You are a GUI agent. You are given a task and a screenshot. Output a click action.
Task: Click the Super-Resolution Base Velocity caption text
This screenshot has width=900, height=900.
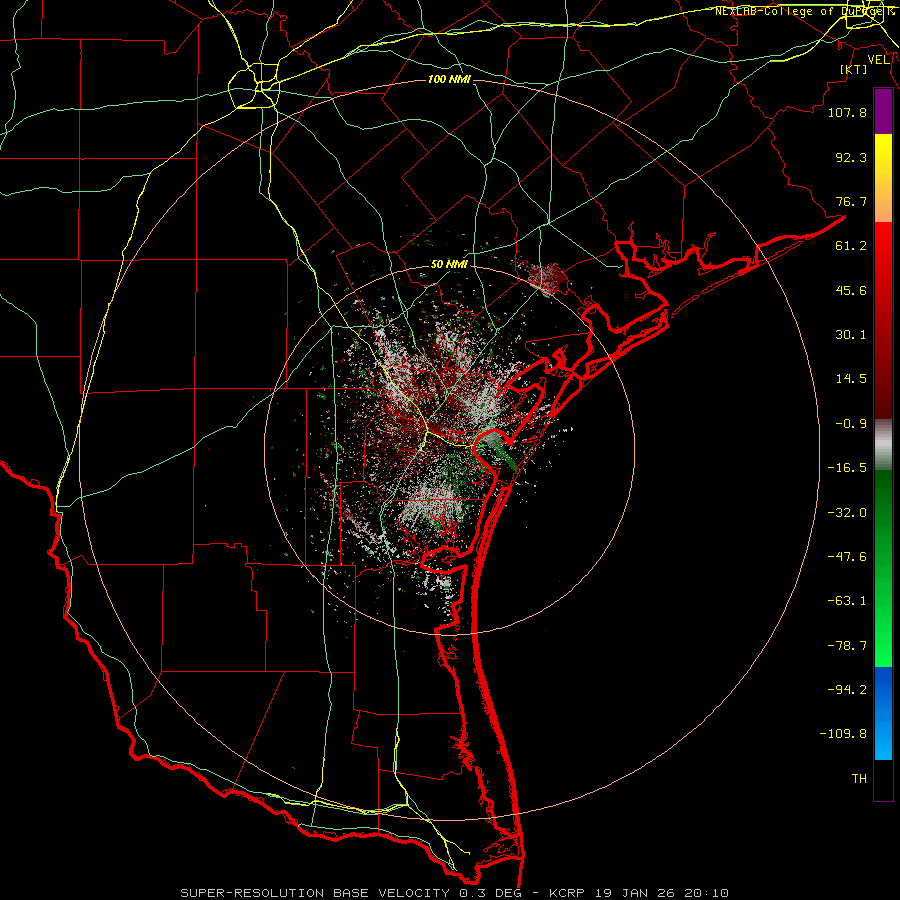[x=454, y=893]
